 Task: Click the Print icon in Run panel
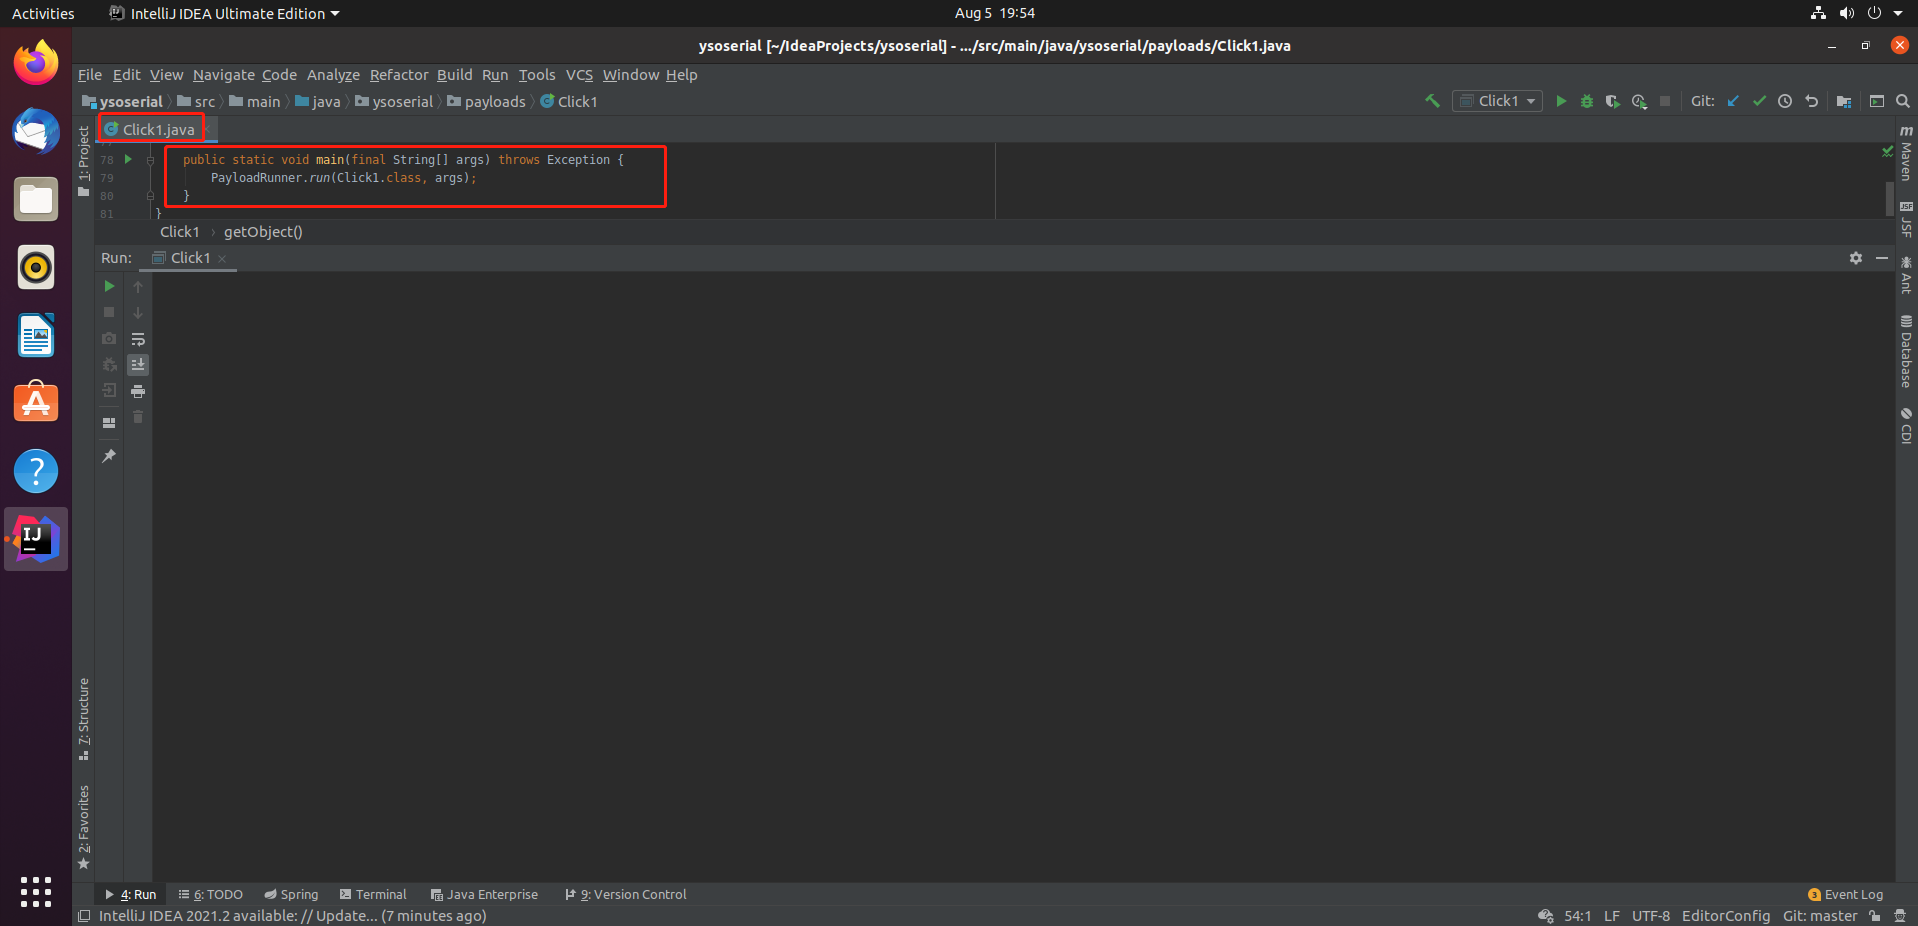[x=138, y=391]
